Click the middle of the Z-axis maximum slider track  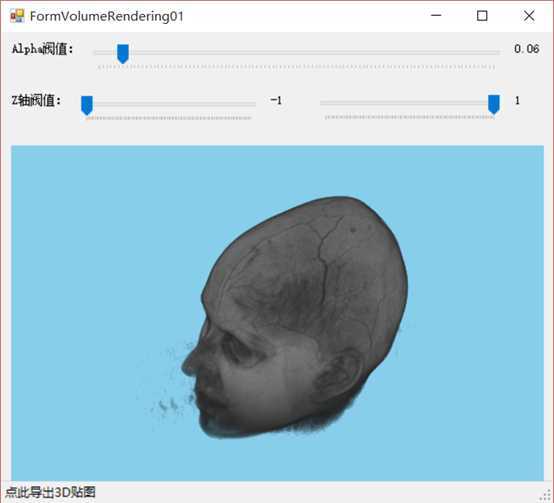410,103
